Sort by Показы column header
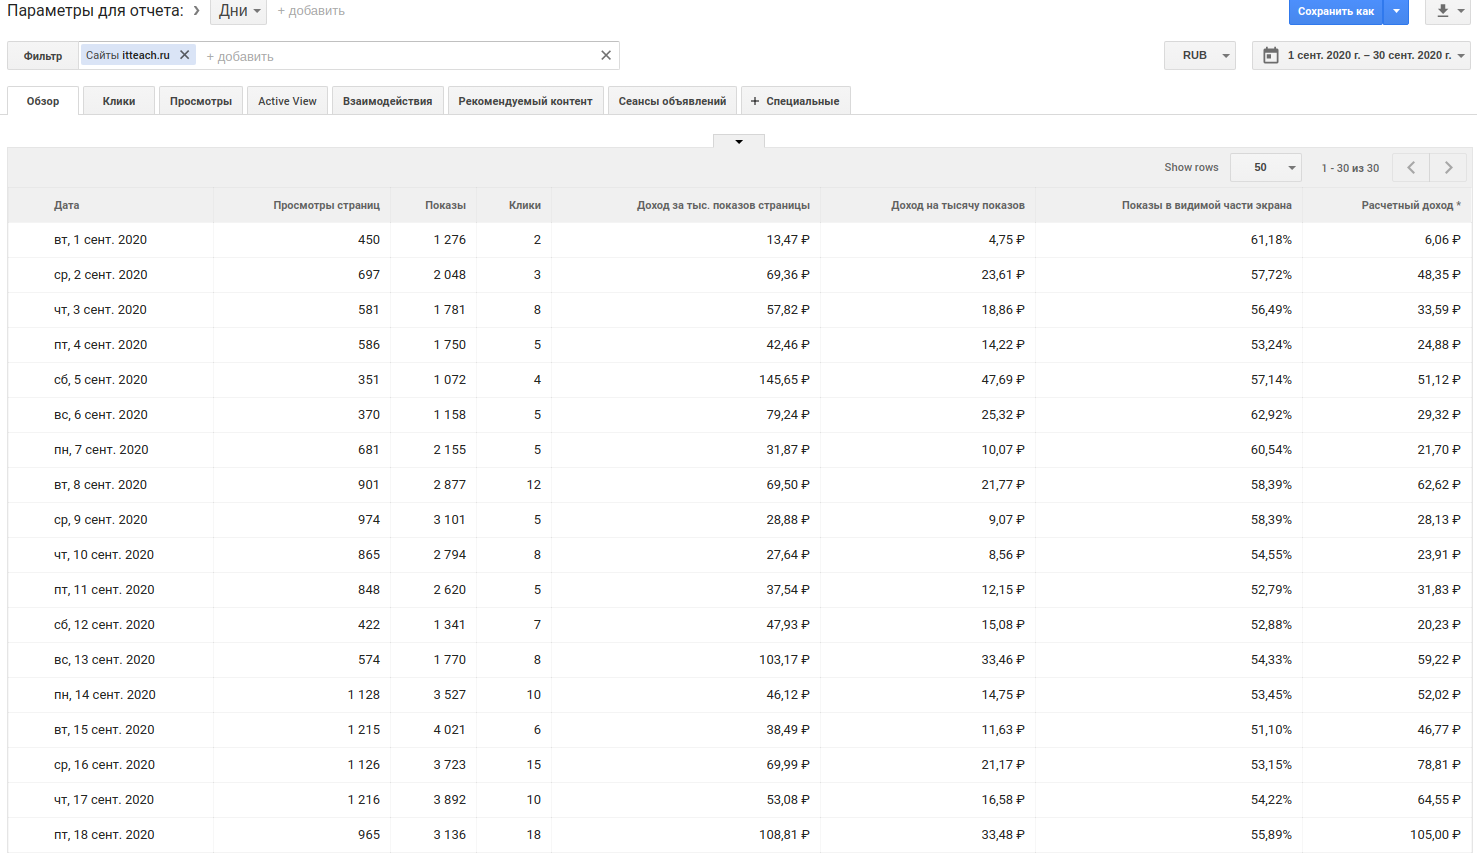Image resolution: width=1477 pixels, height=853 pixels. pos(445,205)
